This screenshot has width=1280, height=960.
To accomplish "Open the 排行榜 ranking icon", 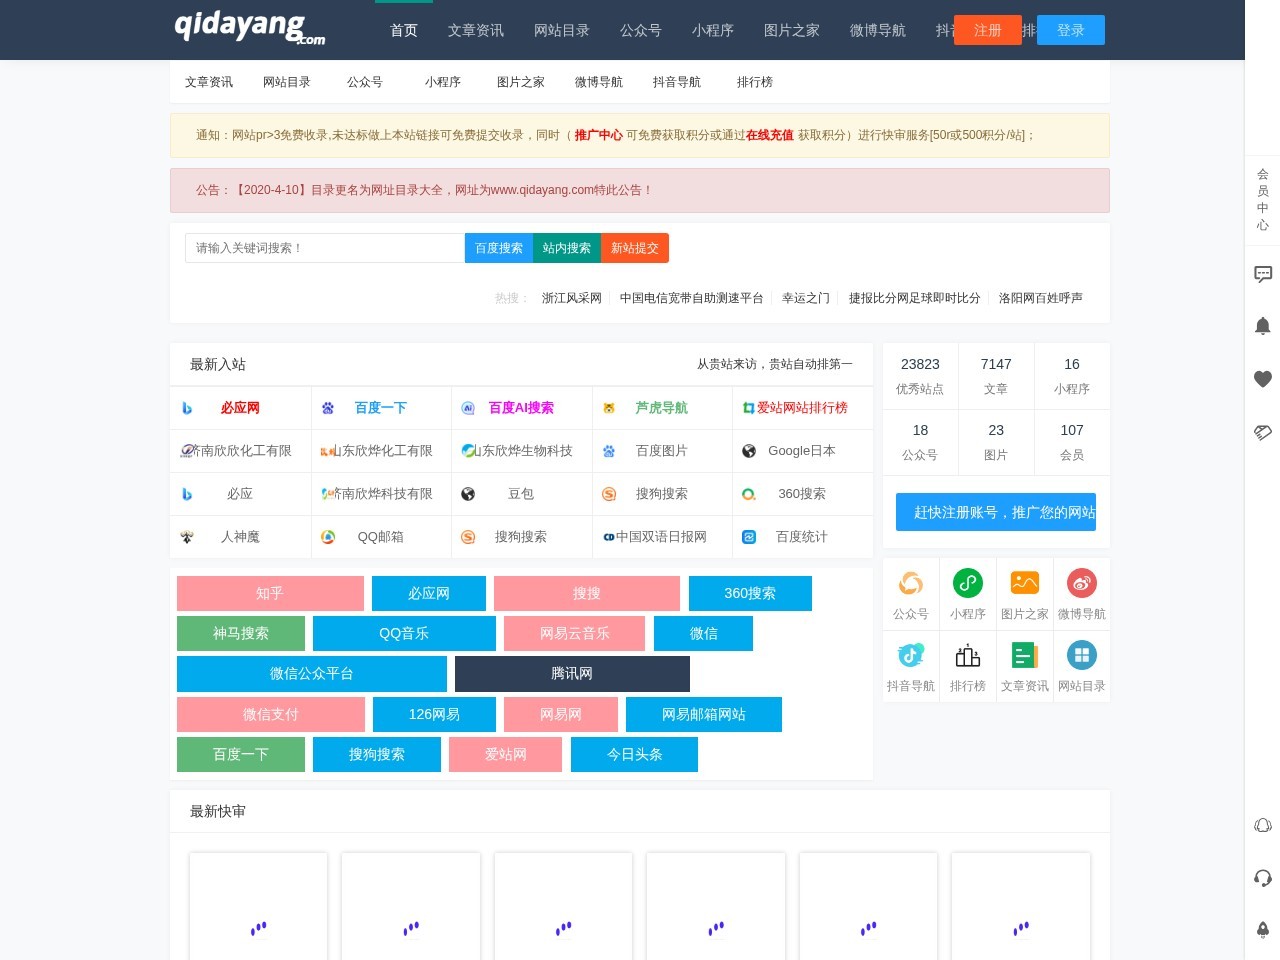I will click(967, 656).
